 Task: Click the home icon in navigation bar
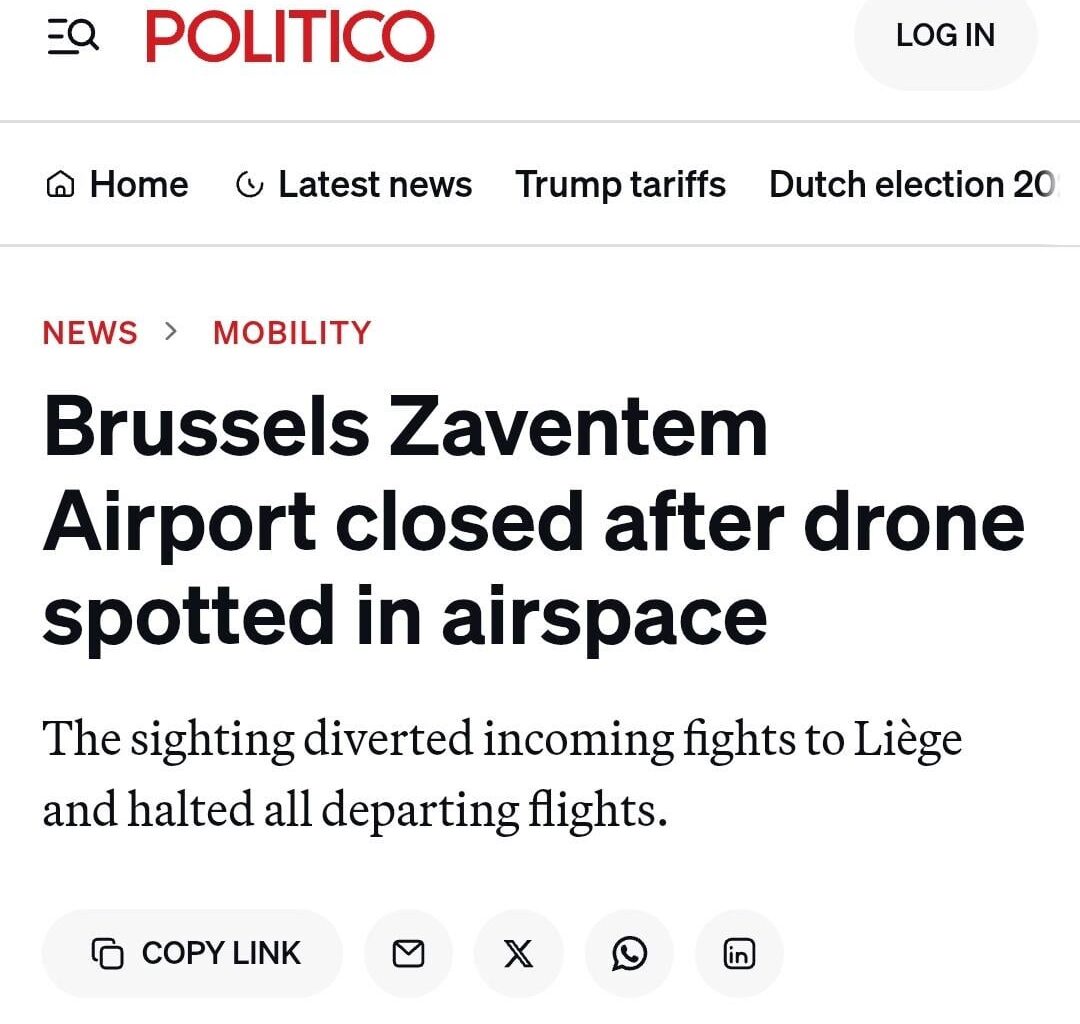coord(60,184)
